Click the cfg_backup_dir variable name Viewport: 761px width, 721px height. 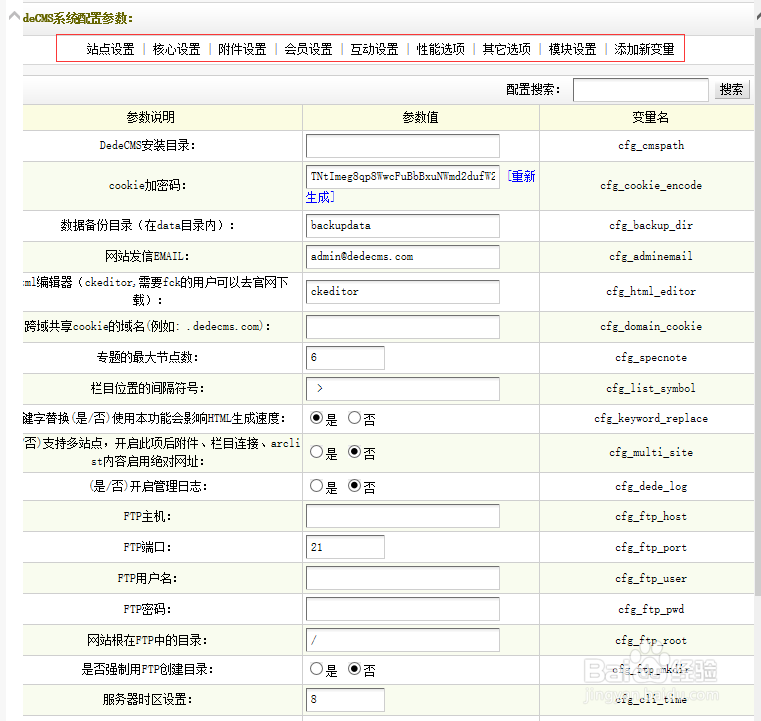651,226
